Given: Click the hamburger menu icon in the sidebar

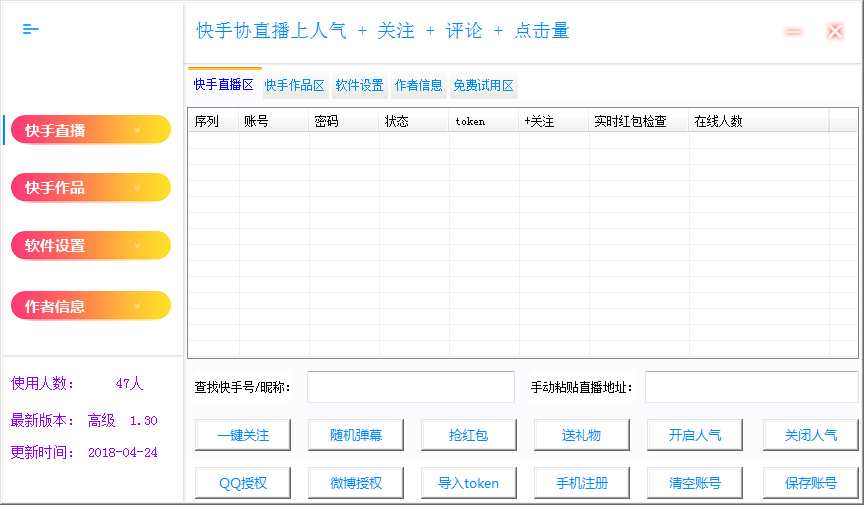Looking at the screenshot, I should click(x=30, y=29).
